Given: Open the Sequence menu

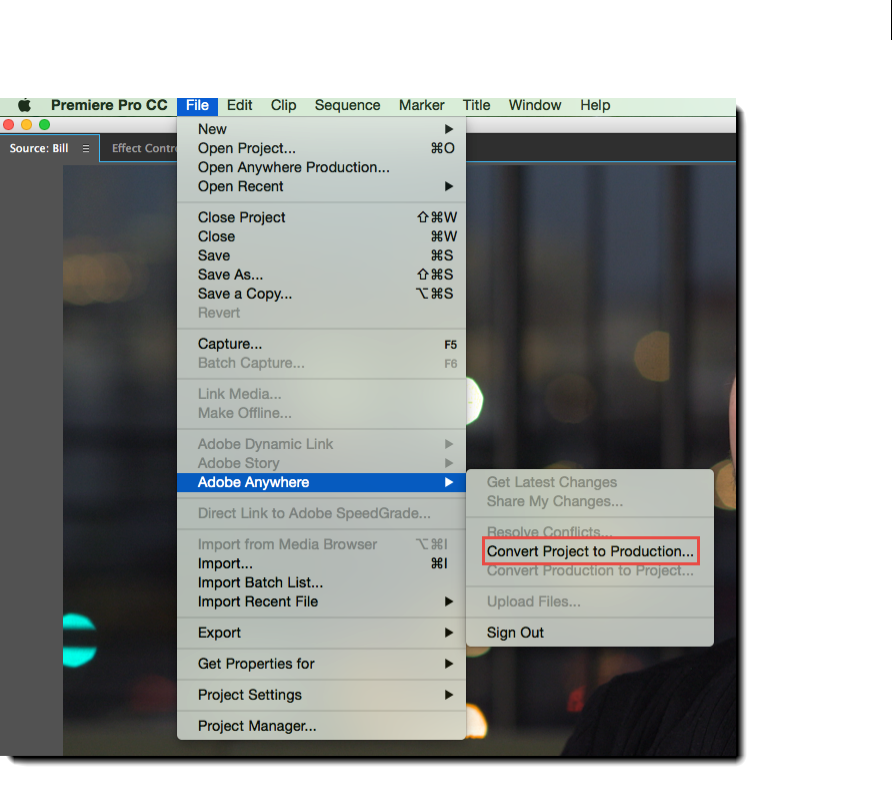Looking at the screenshot, I should (348, 105).
